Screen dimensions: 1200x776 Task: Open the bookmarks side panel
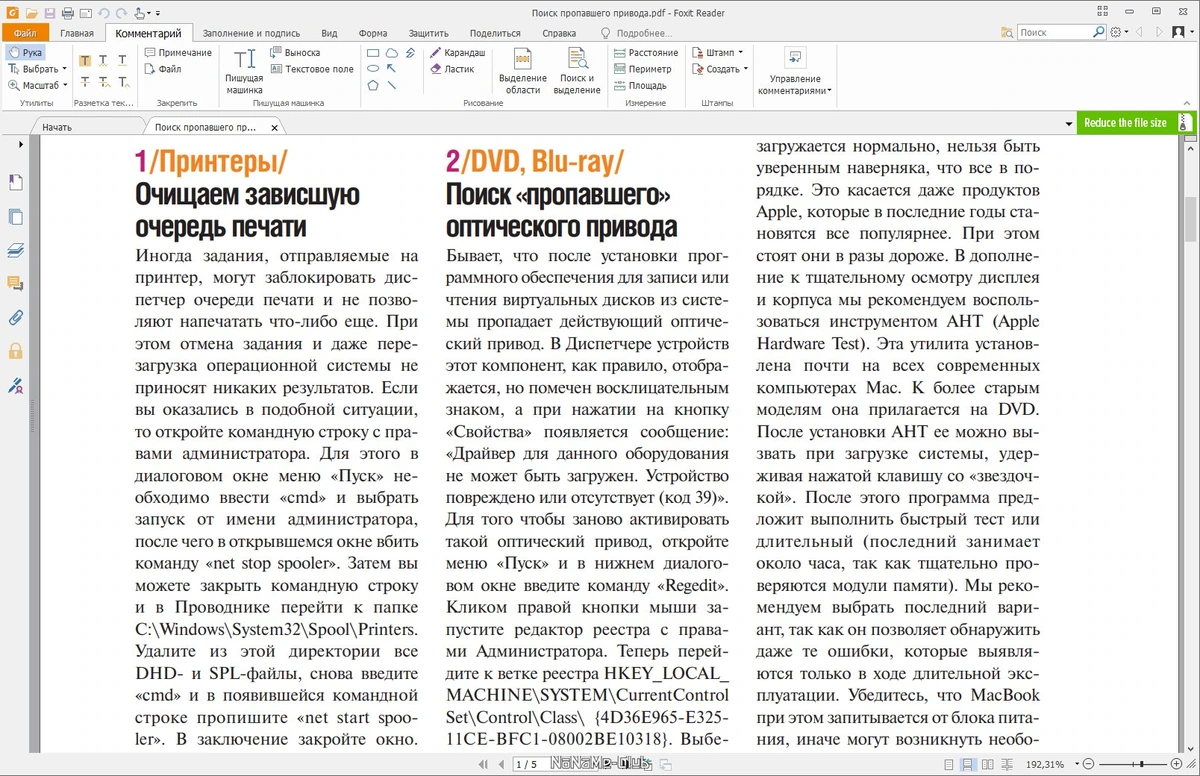click(x=15, y=183)
